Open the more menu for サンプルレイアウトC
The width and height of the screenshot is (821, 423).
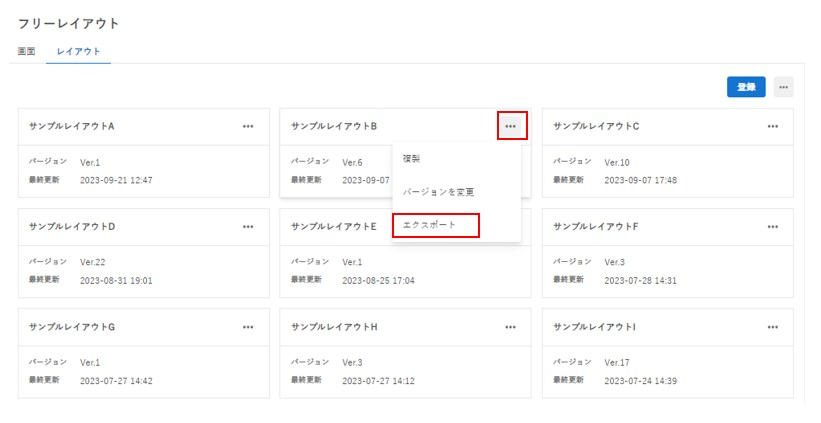(x=773, y=126)
